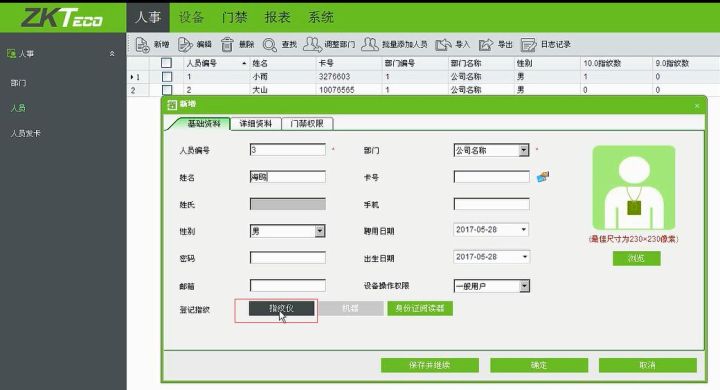Click the 新增 (add) toolbar icon
The width and height of the screenshot is (720, 390).
pos(142,45)
